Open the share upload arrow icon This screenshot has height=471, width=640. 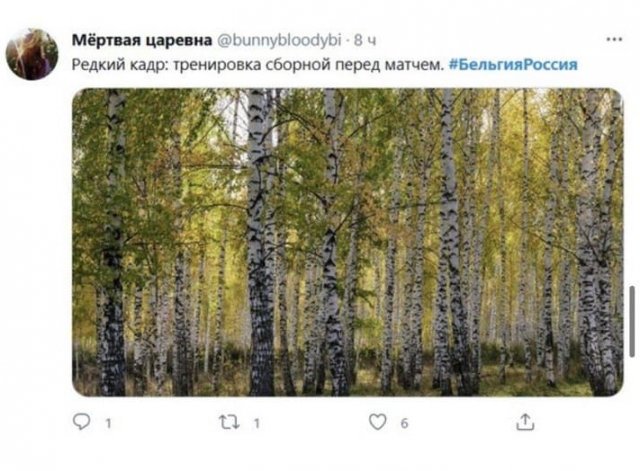pos(525,422)
